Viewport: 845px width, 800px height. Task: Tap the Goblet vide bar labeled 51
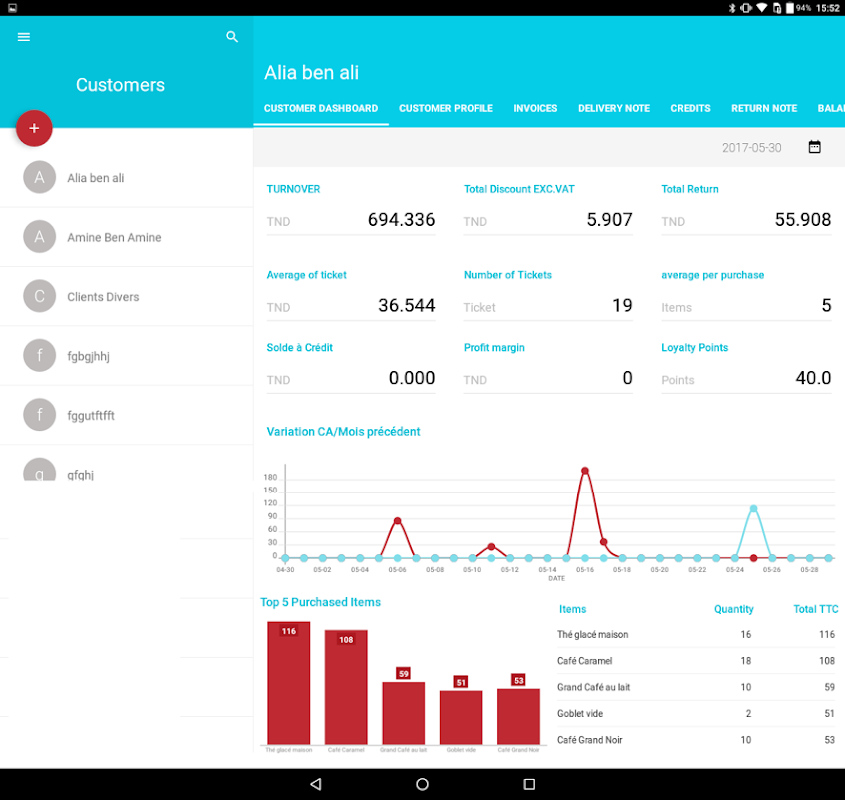pyautogui.click(x=461, y=718)
